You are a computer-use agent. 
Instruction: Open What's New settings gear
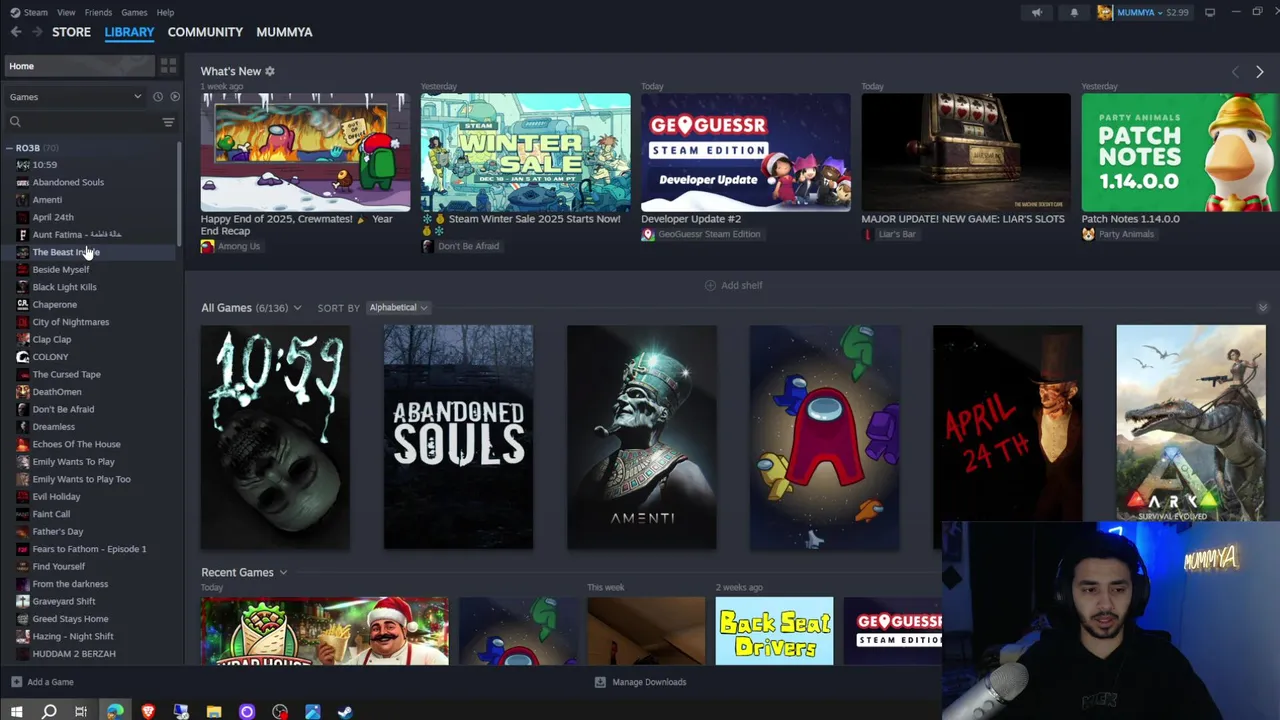[x=270, y=71]
